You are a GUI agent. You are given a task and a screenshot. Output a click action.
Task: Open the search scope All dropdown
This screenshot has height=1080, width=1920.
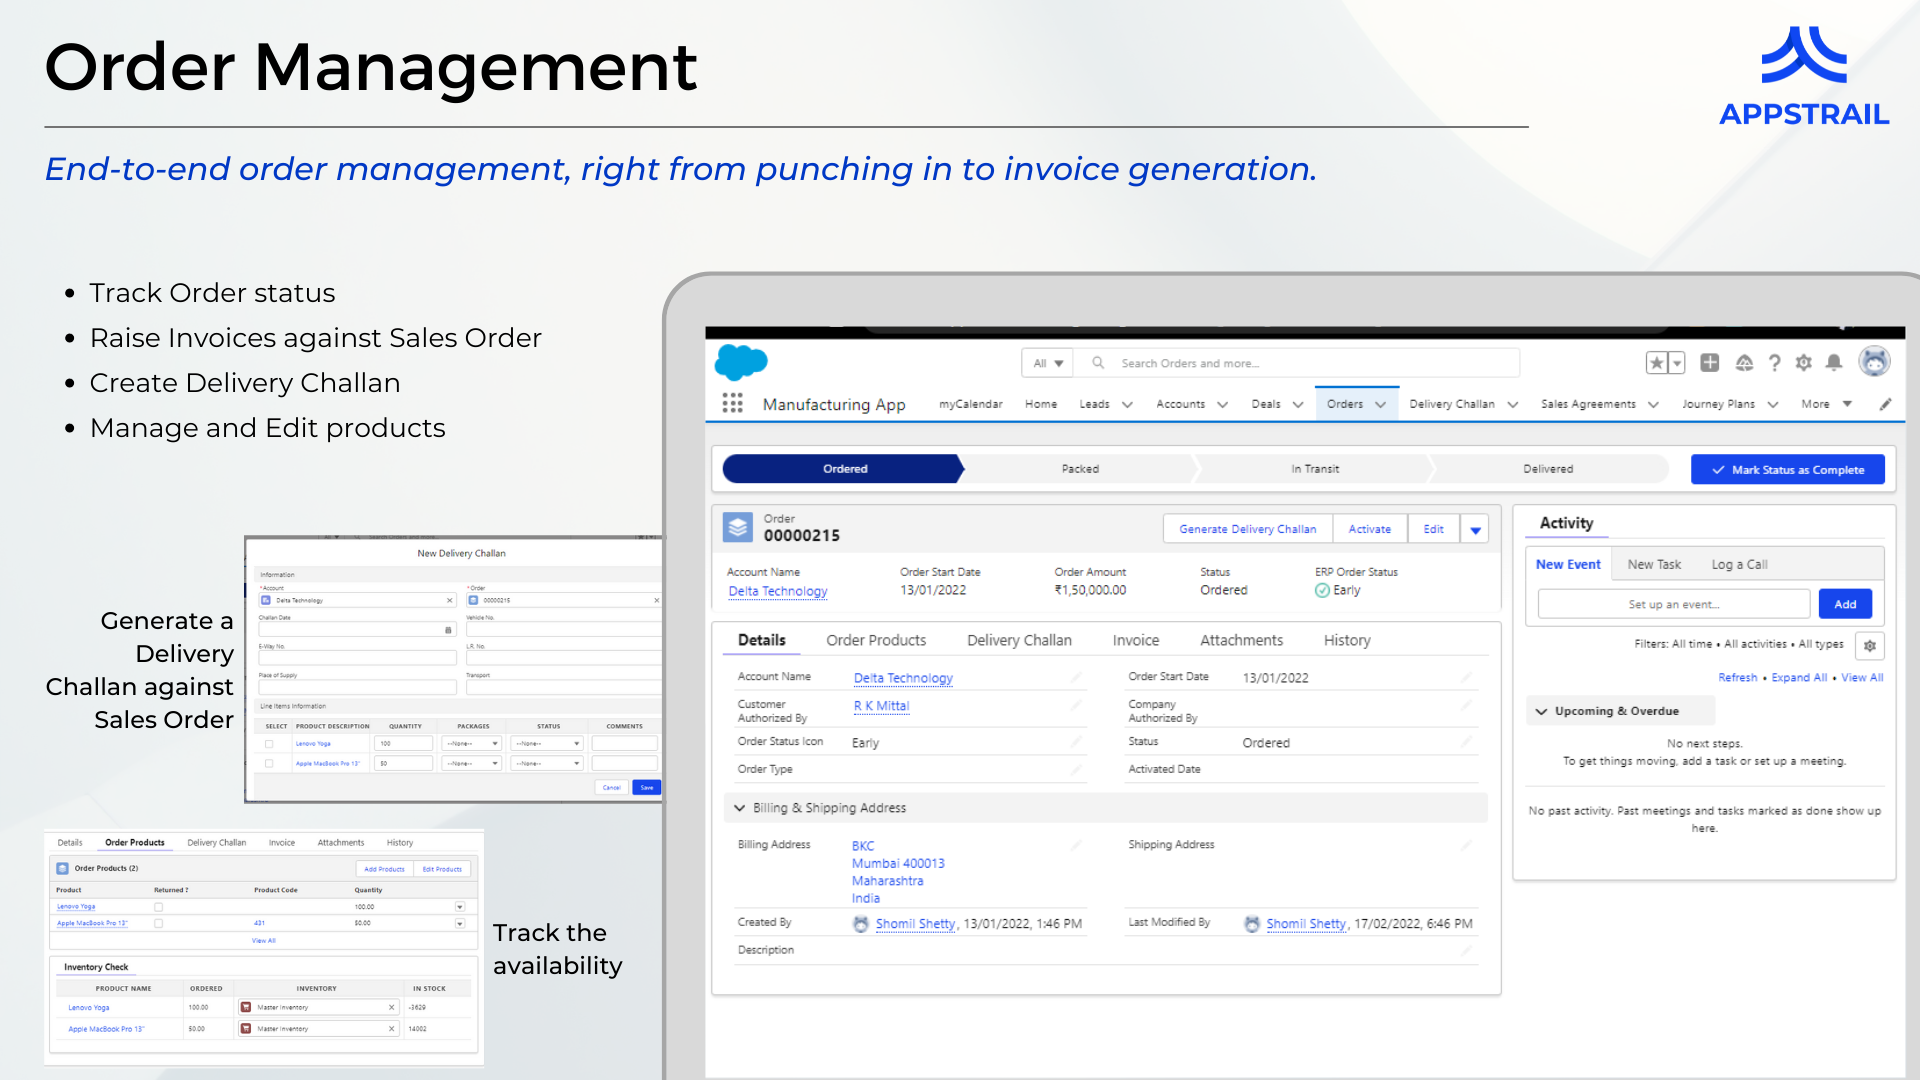(1048, 363)
